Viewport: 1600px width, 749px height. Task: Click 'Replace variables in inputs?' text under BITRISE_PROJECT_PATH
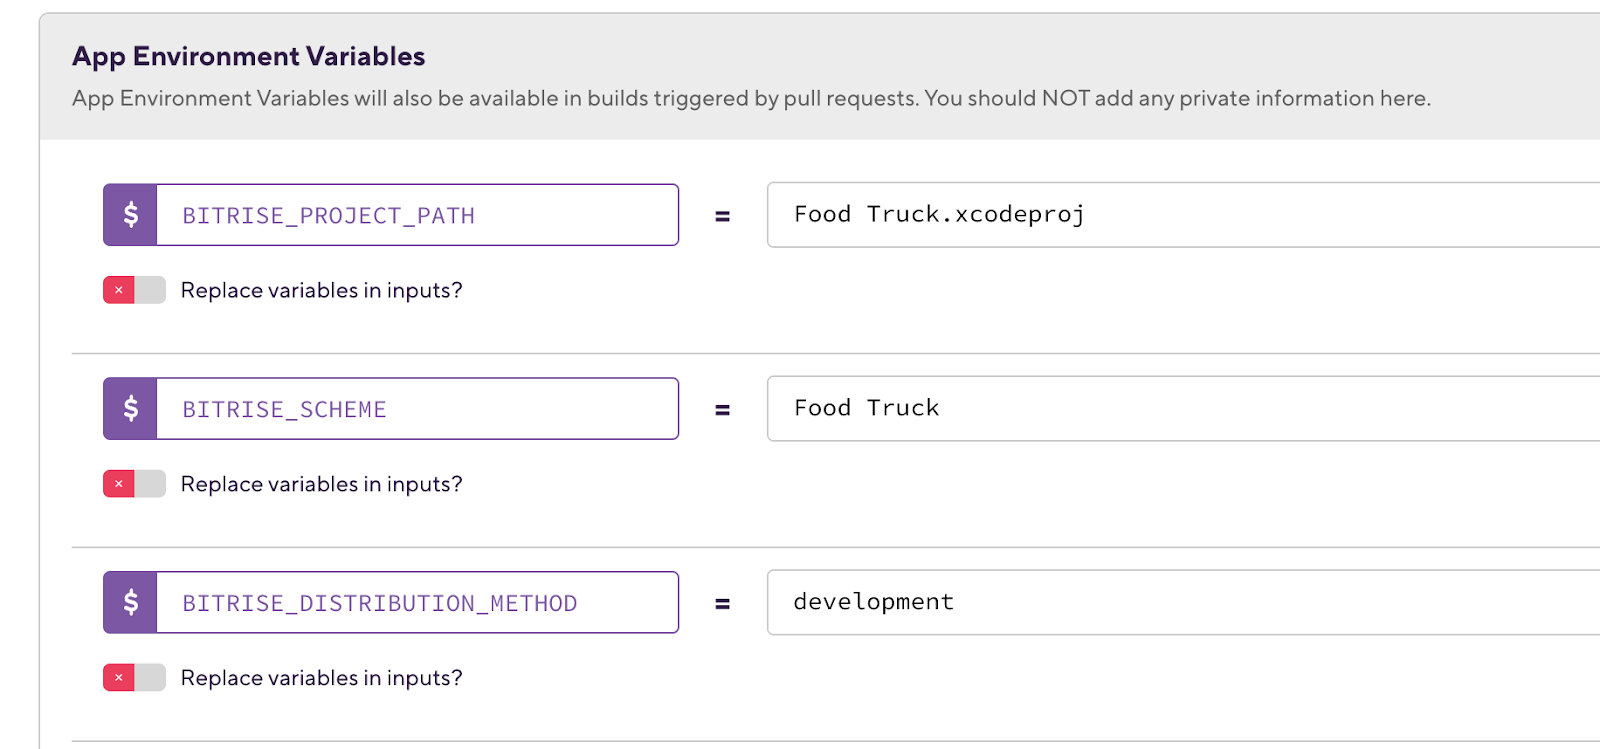pyautogui.click(x=322, y=290)
